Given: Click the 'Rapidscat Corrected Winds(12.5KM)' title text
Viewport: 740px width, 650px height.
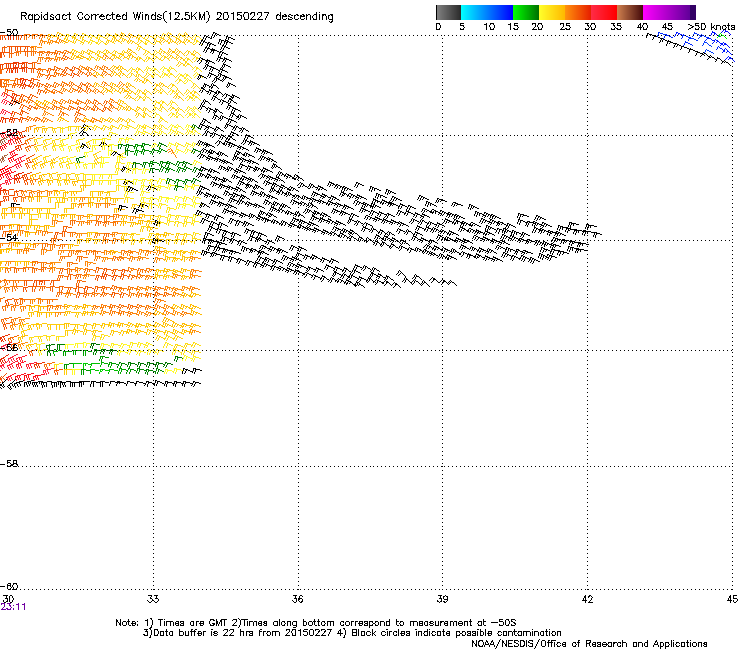Looking at the screenshot, I should click(115, 17).
